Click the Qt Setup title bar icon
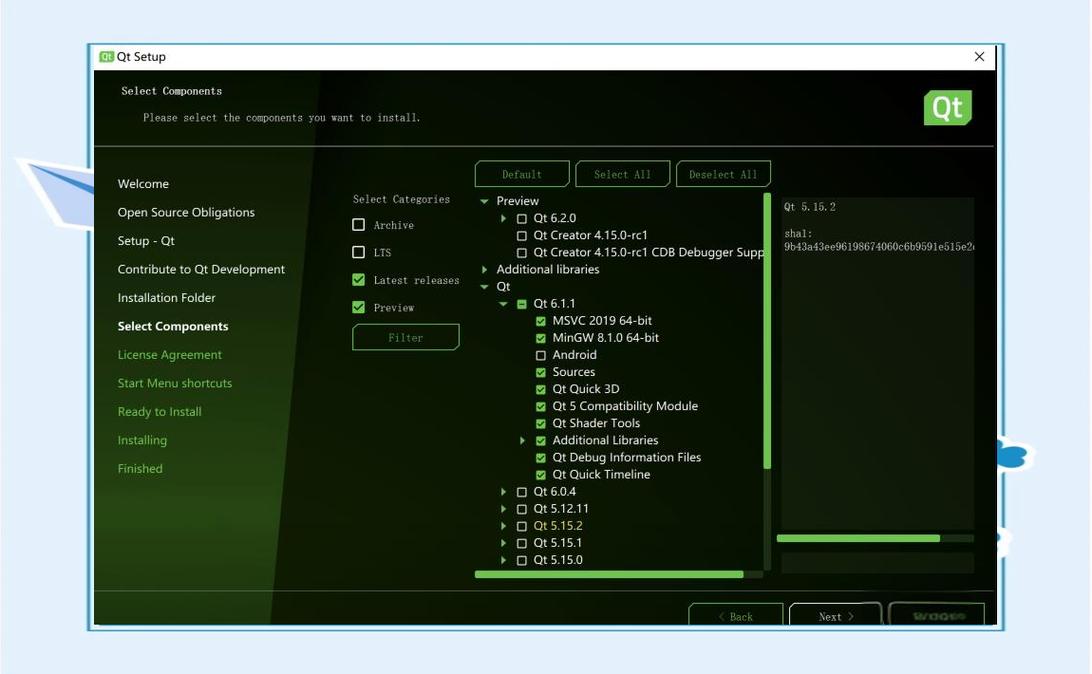1092x674 pixels. [107, 56]
